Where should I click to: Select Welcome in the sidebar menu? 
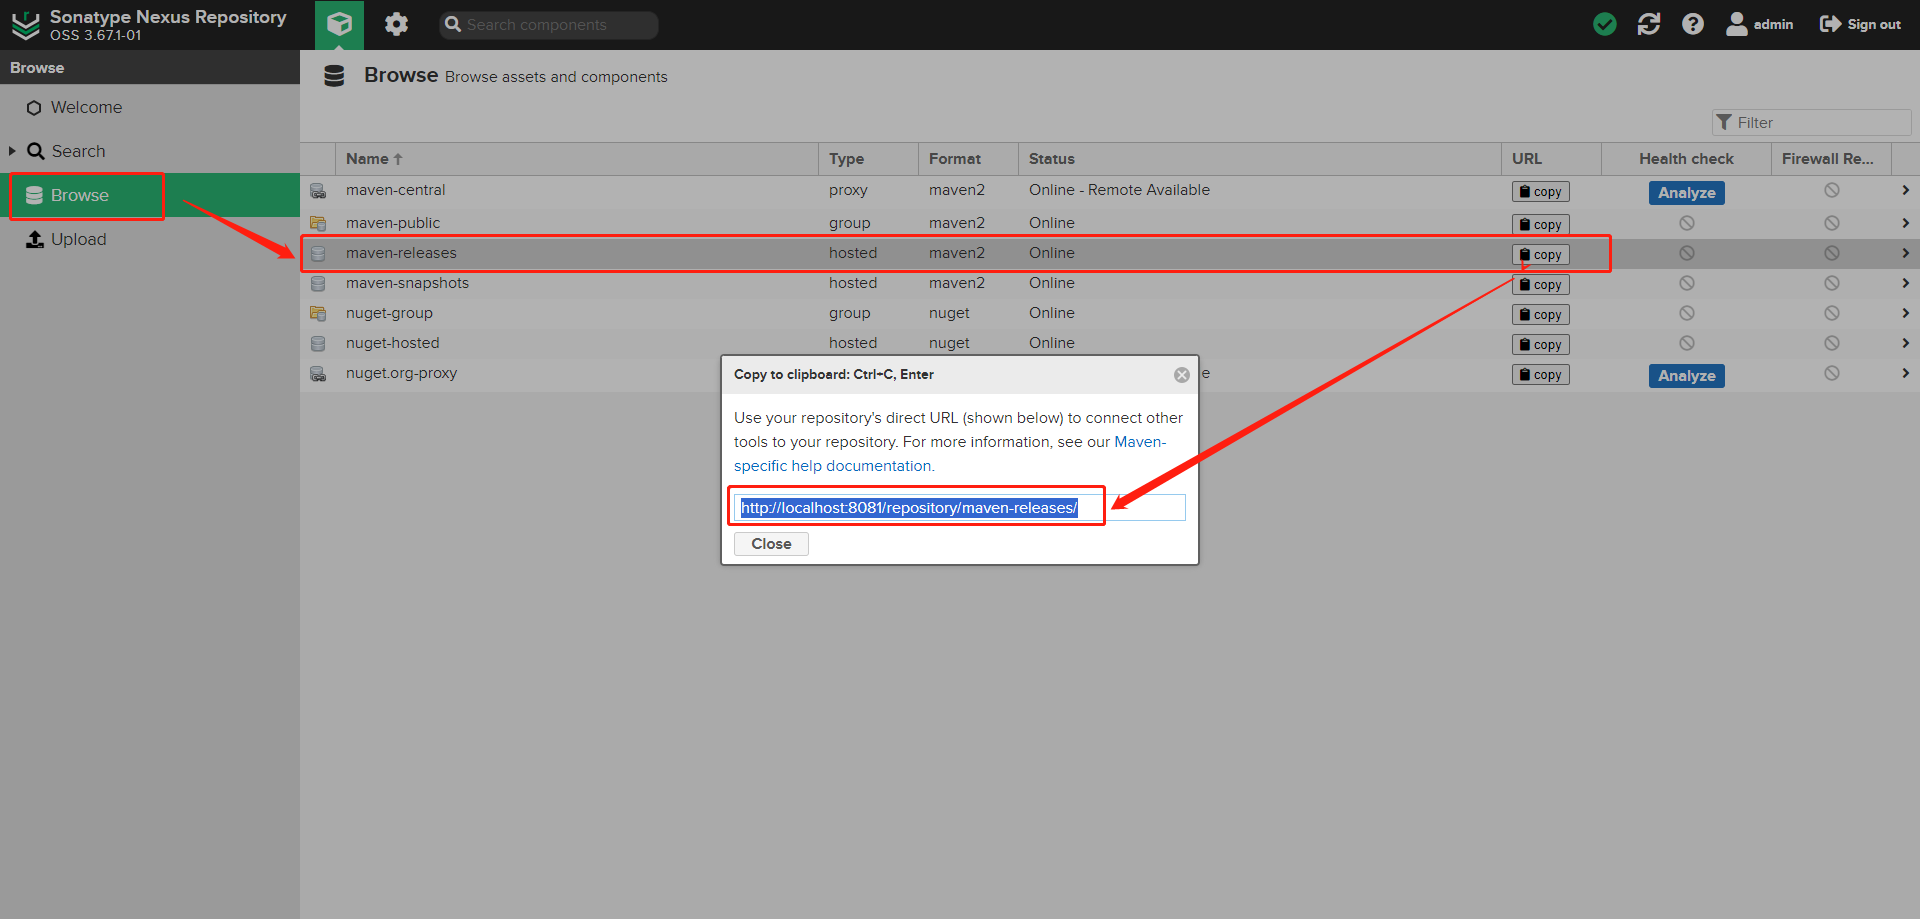86,107
